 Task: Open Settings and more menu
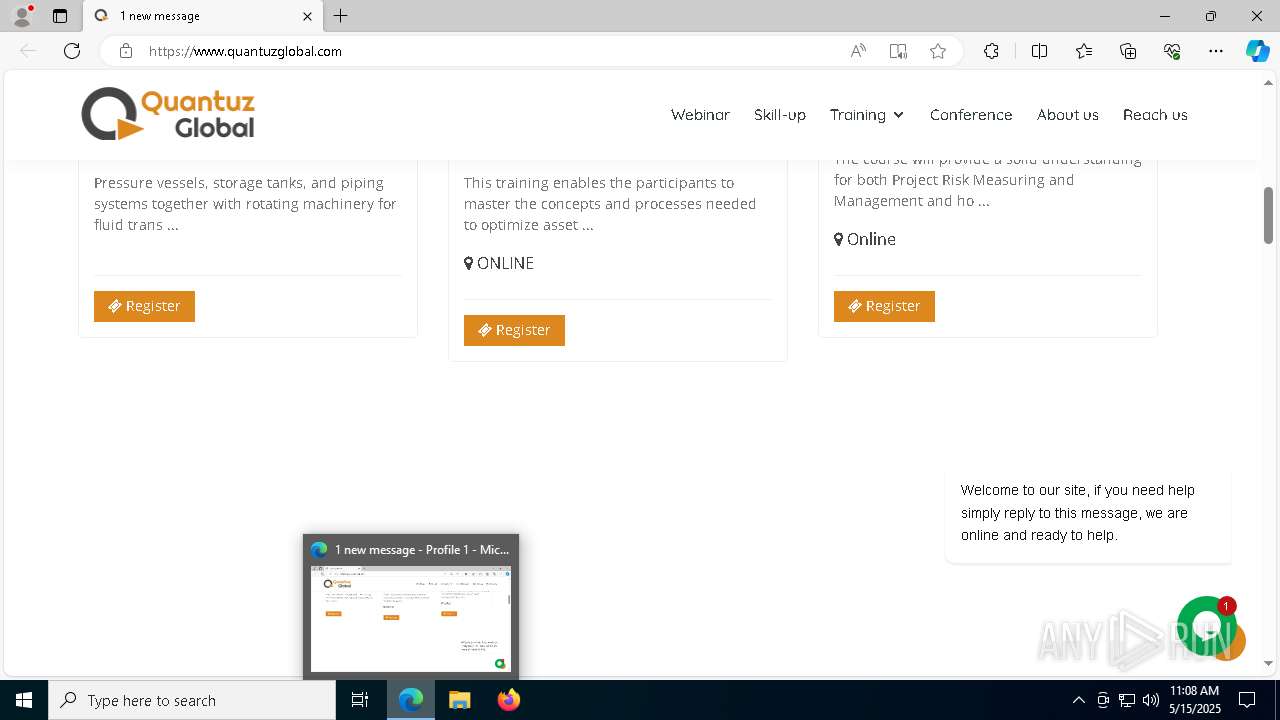tap(1216, 51)
